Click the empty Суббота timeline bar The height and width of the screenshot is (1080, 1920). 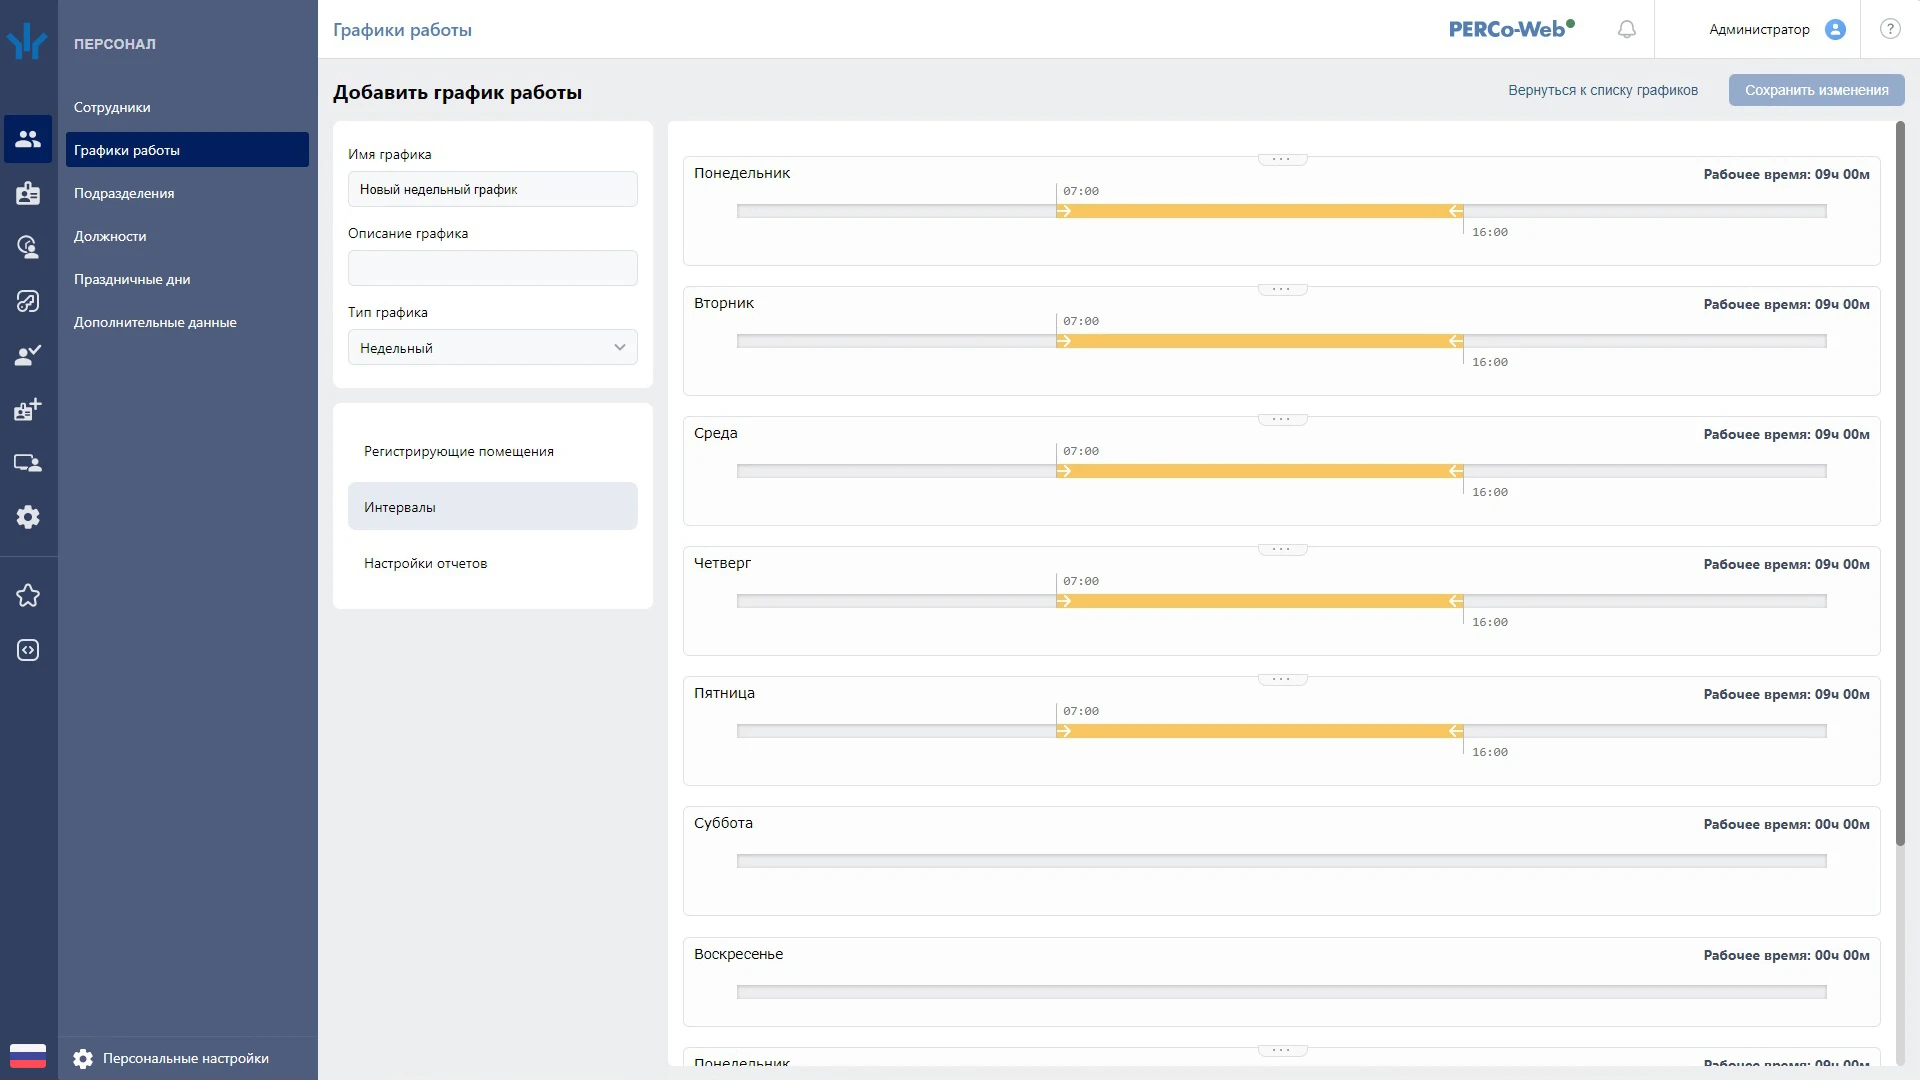pos(1281,861)
